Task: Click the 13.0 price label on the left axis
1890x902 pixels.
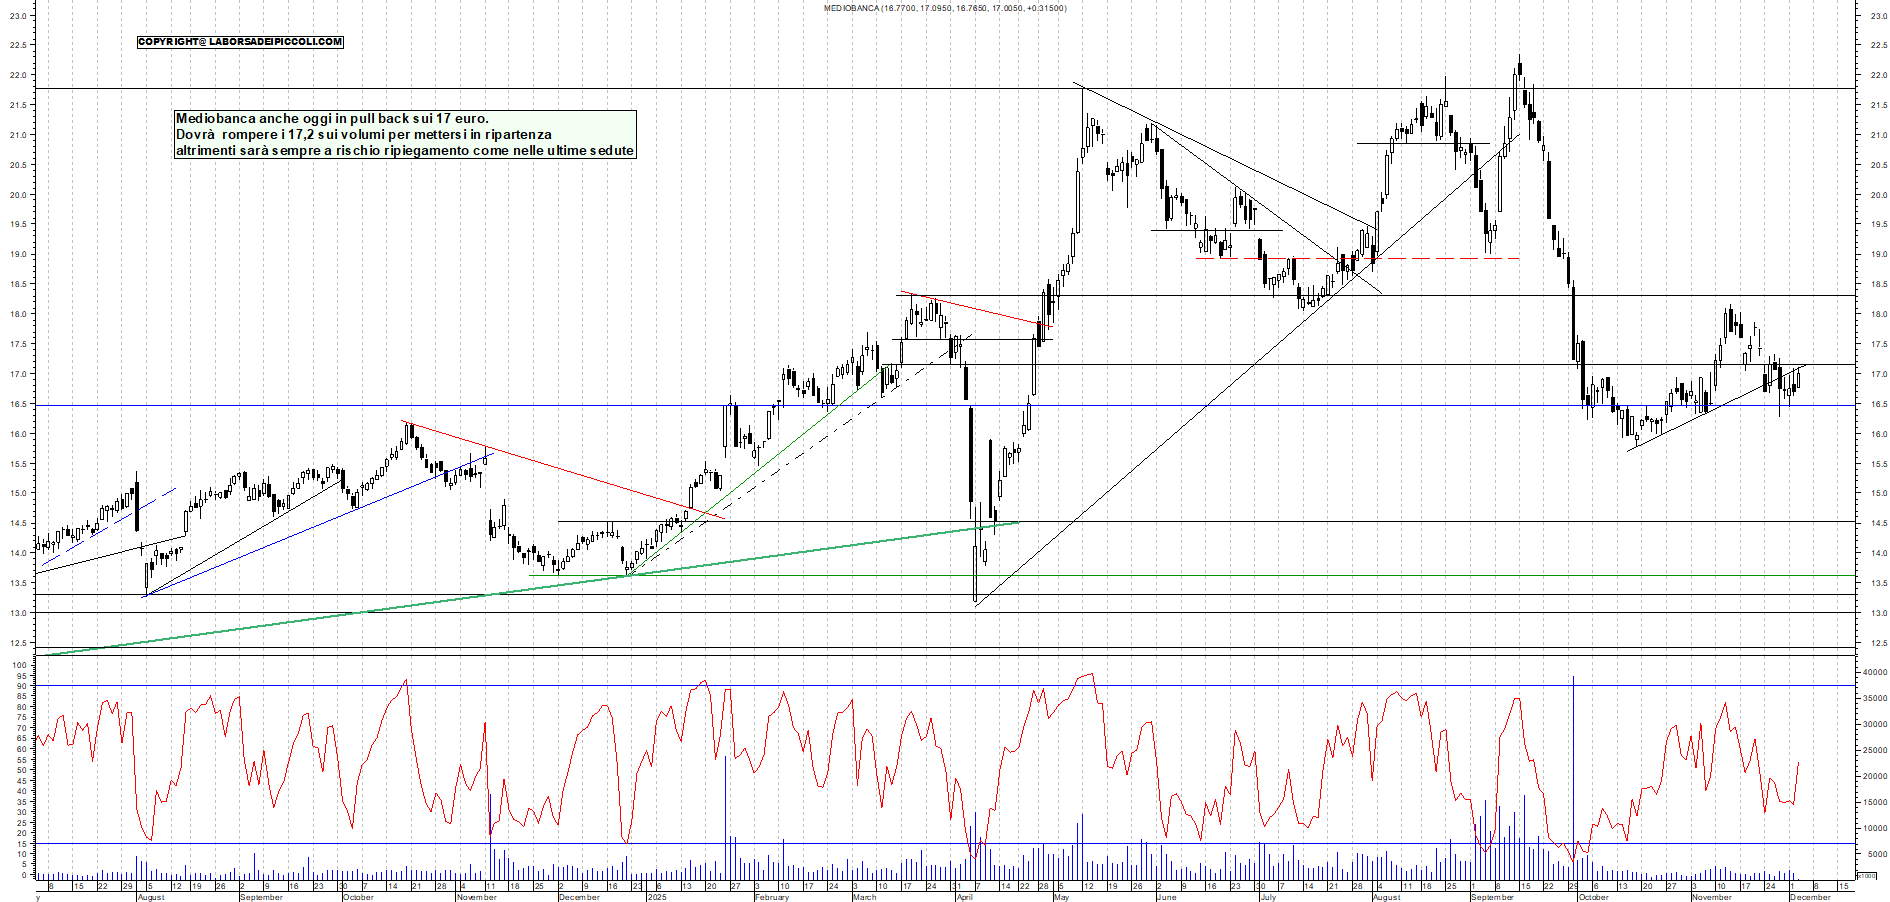Action: (x=18, y=613)
